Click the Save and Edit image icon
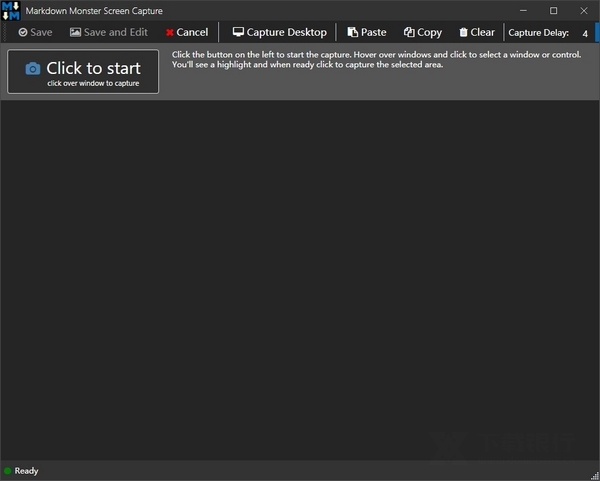This screenshot has height=481, width=600. [x=75, y=33]
